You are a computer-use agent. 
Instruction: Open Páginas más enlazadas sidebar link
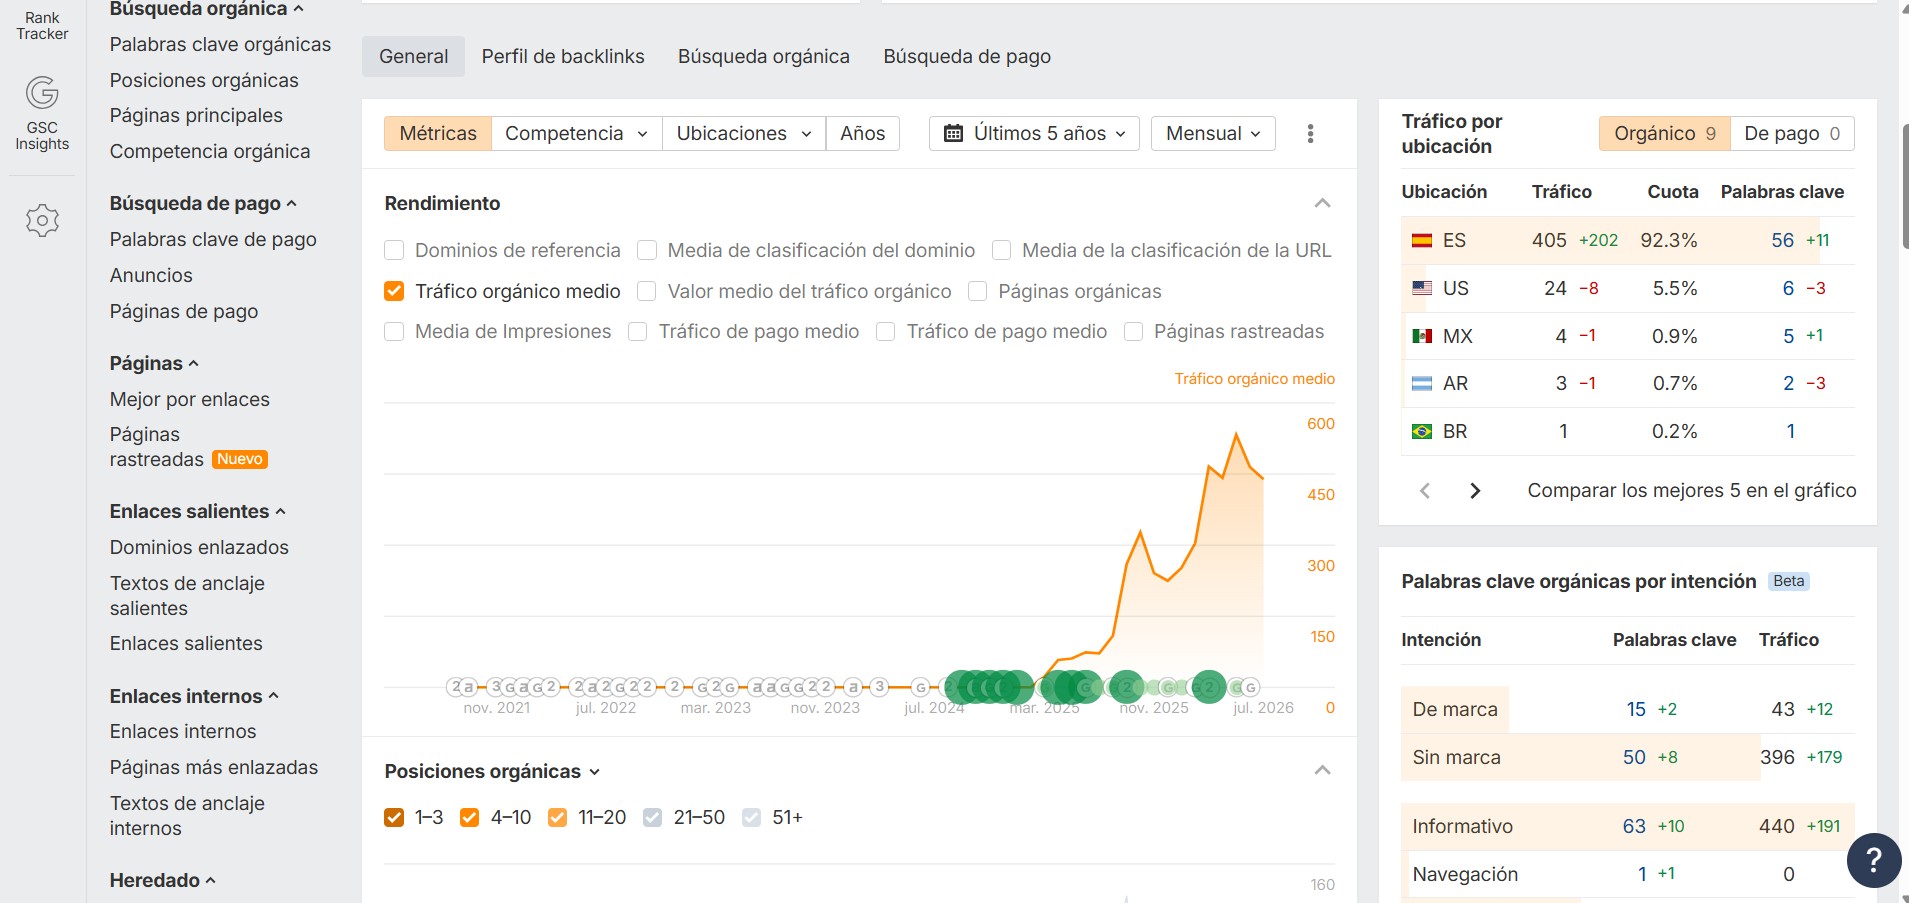(x=214, y=767)
